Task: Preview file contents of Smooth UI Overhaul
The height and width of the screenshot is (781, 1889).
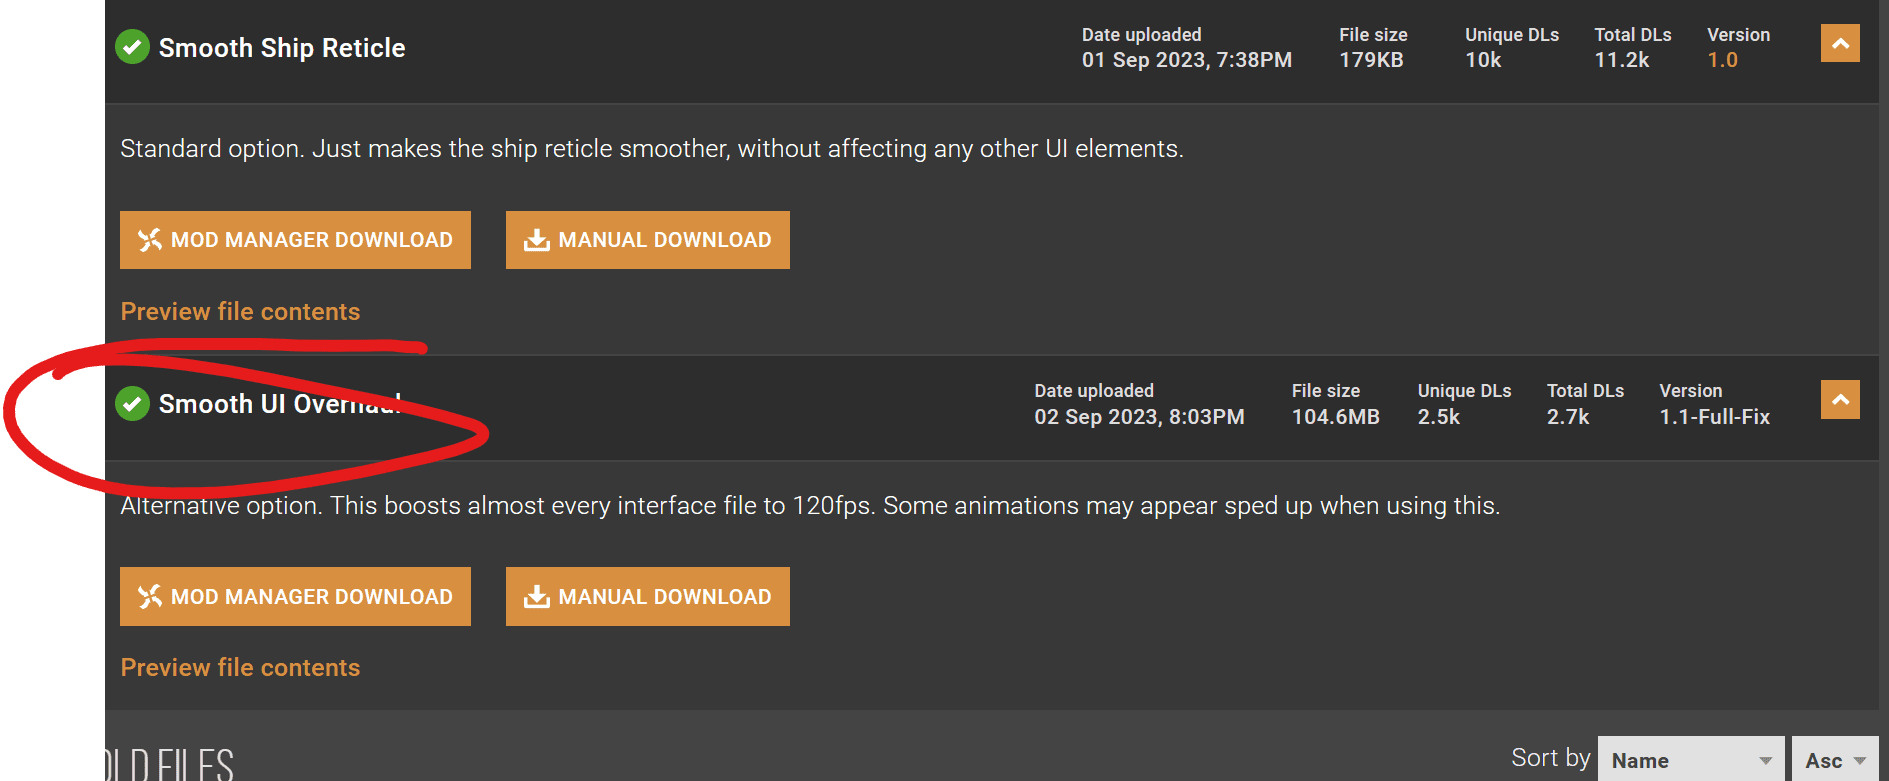Action: [x=240, y=668]
